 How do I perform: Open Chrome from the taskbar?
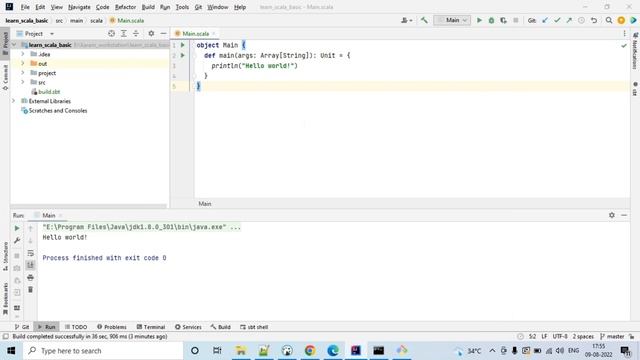click(x=310, y=351)
